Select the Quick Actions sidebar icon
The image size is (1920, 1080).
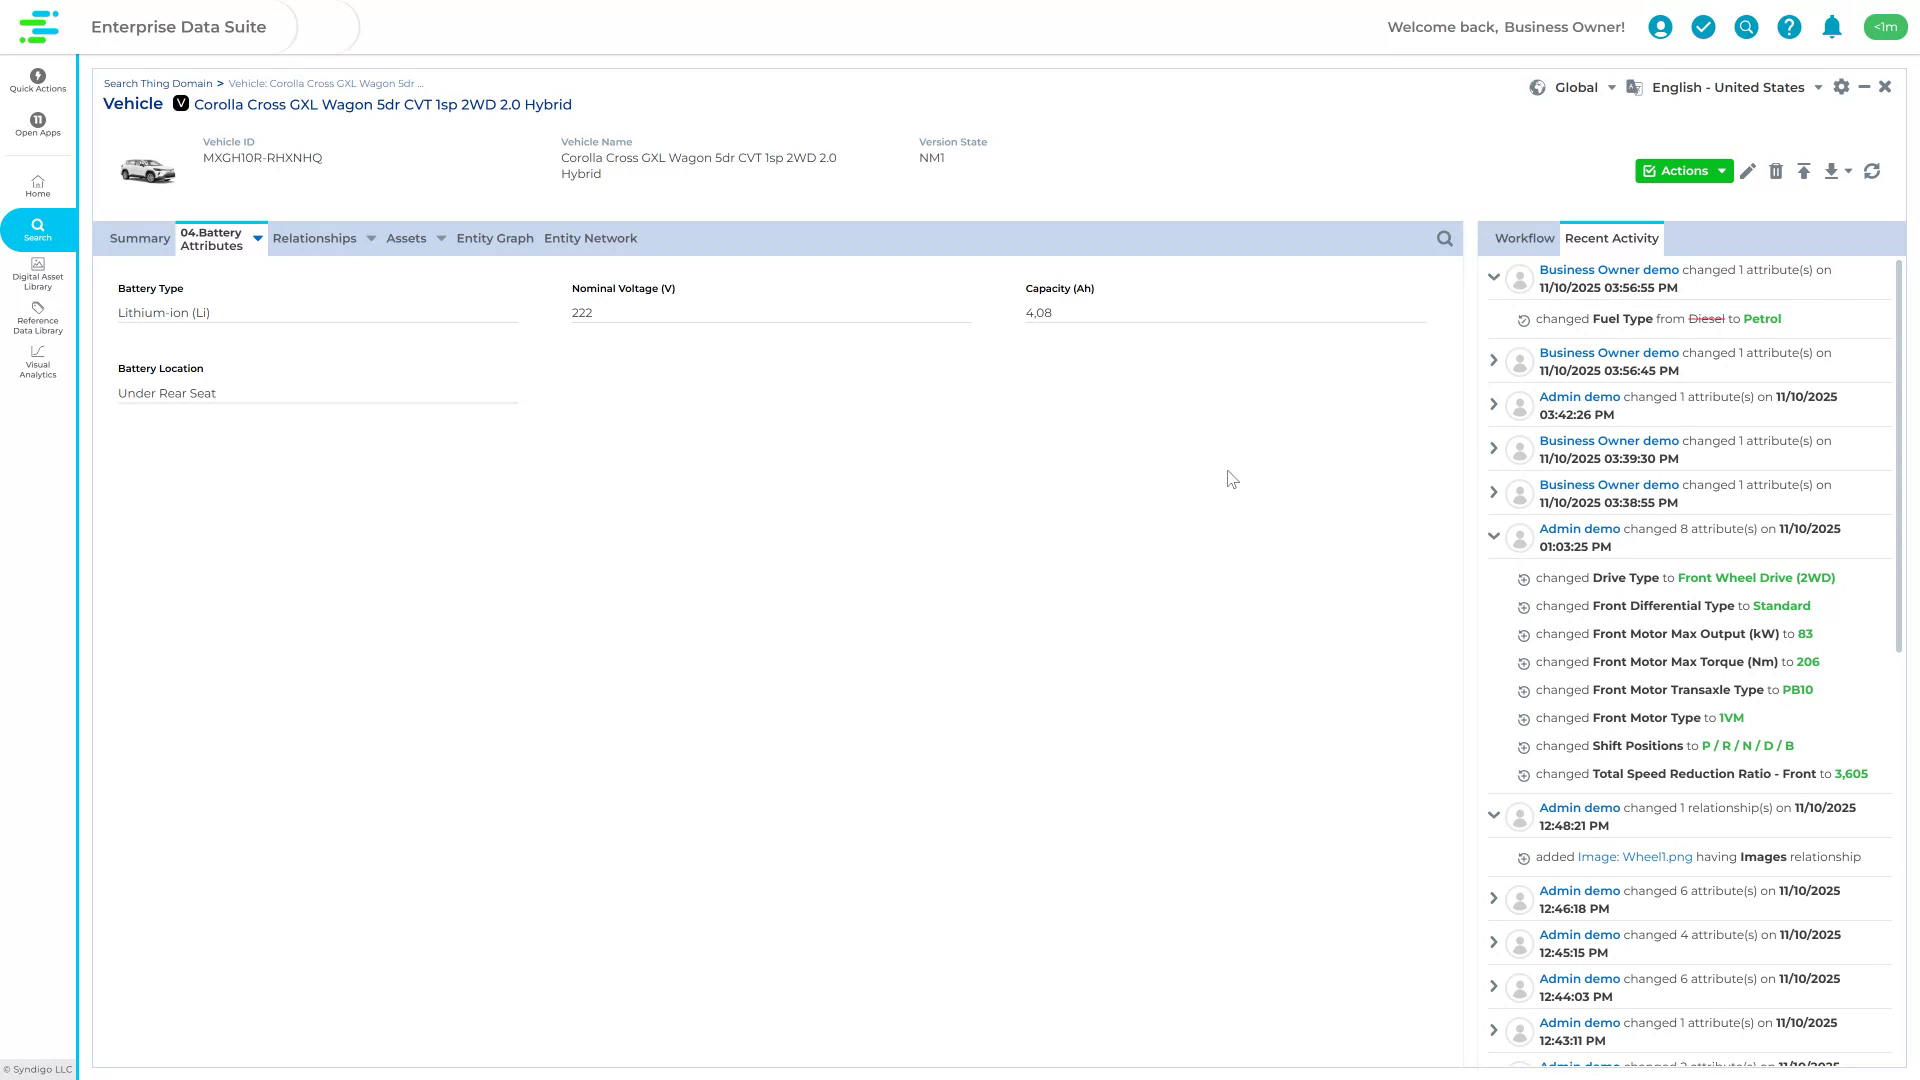pyautogui.click(x=37, y=80)
